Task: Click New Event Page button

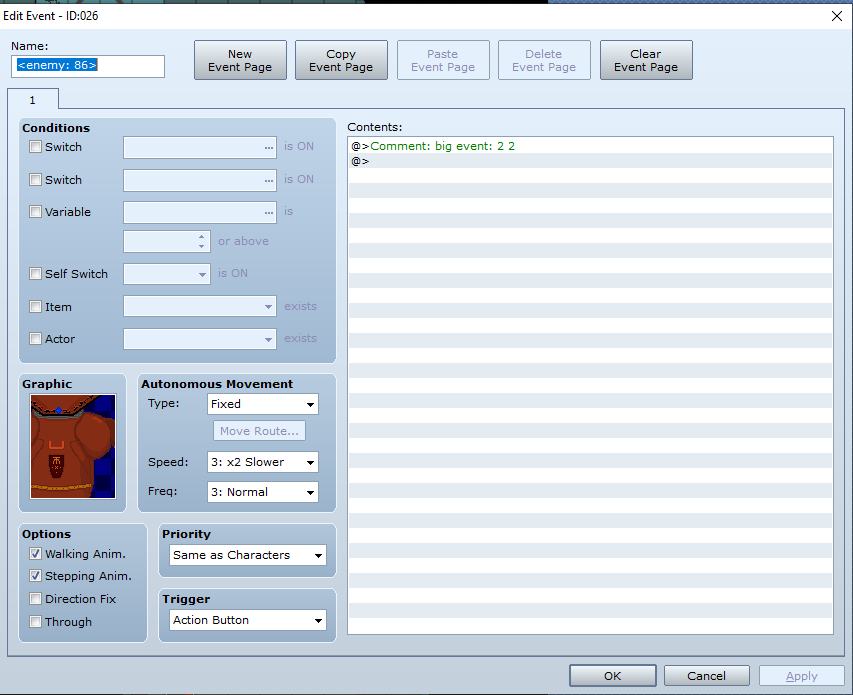Action: tap(240, 60)
